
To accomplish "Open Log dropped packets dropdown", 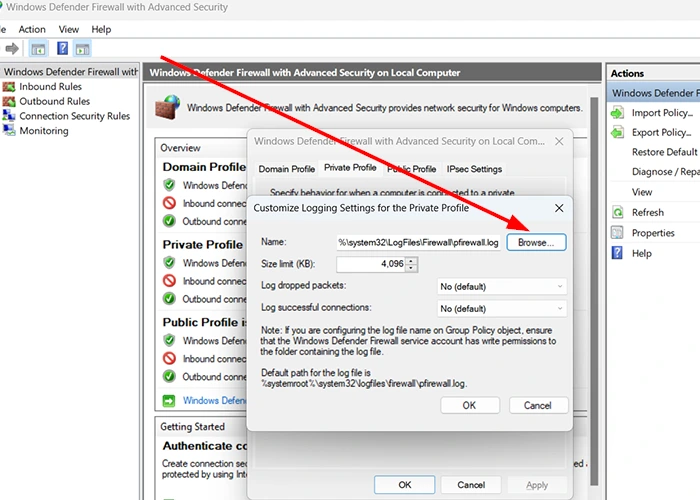I will [x=502, y=287].
